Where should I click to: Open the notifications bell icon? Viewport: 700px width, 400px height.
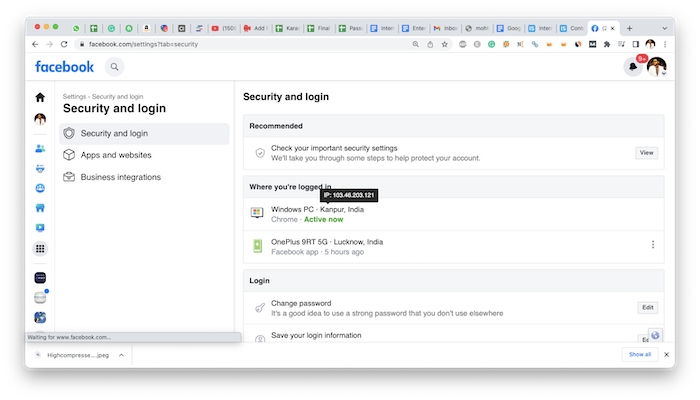pyautogui.click(x=633, y=67)
